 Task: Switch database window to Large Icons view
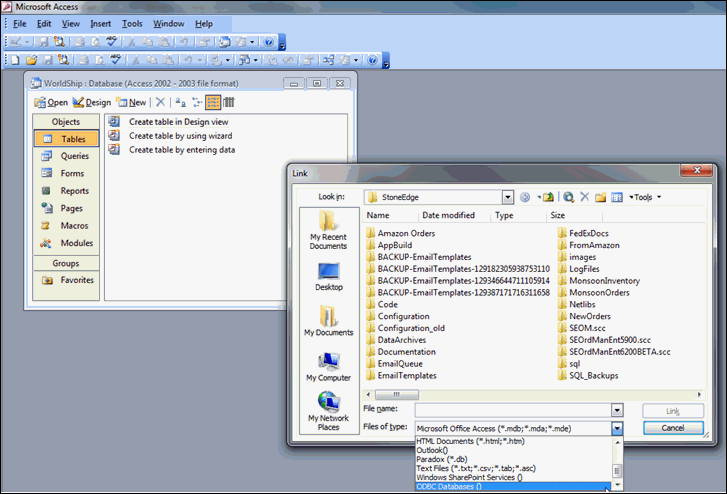[x=181, y=102]
